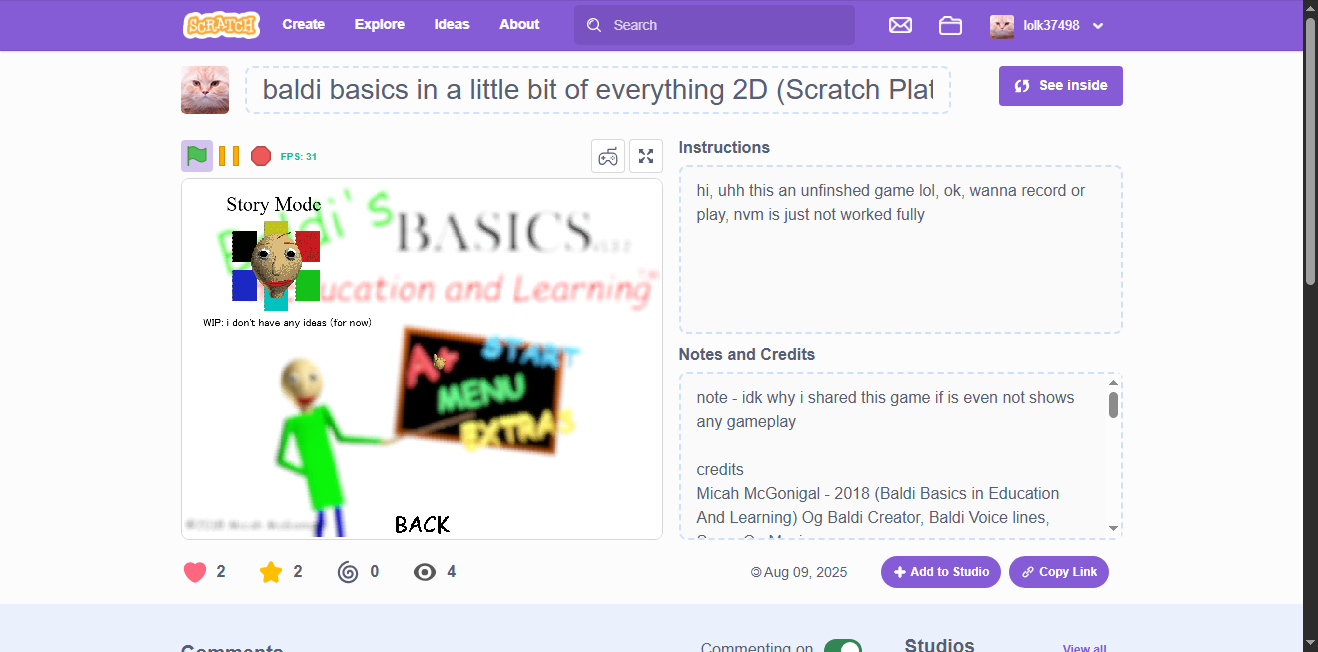Viewport: 1318px width, 652px height.
Task: Focus the Search input field
Action: 714,25
